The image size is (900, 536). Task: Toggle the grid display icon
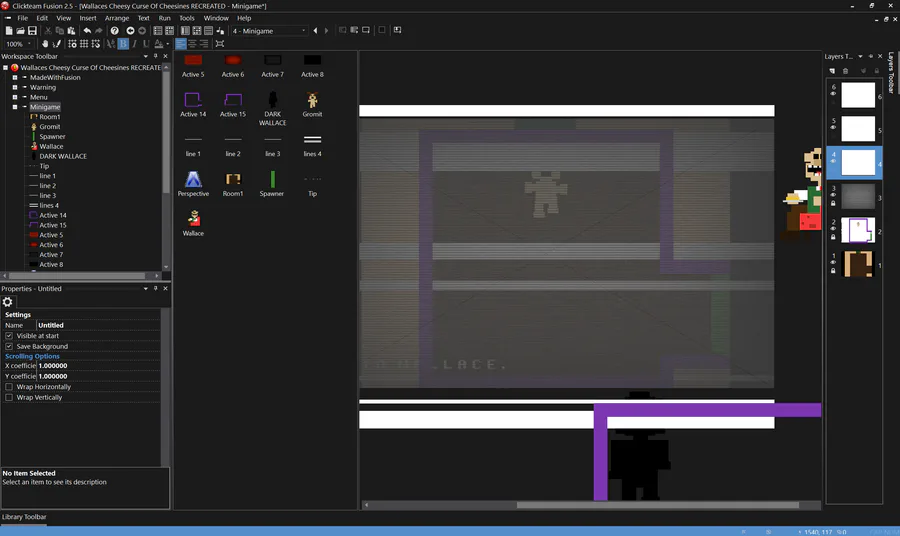click(84, 44)
